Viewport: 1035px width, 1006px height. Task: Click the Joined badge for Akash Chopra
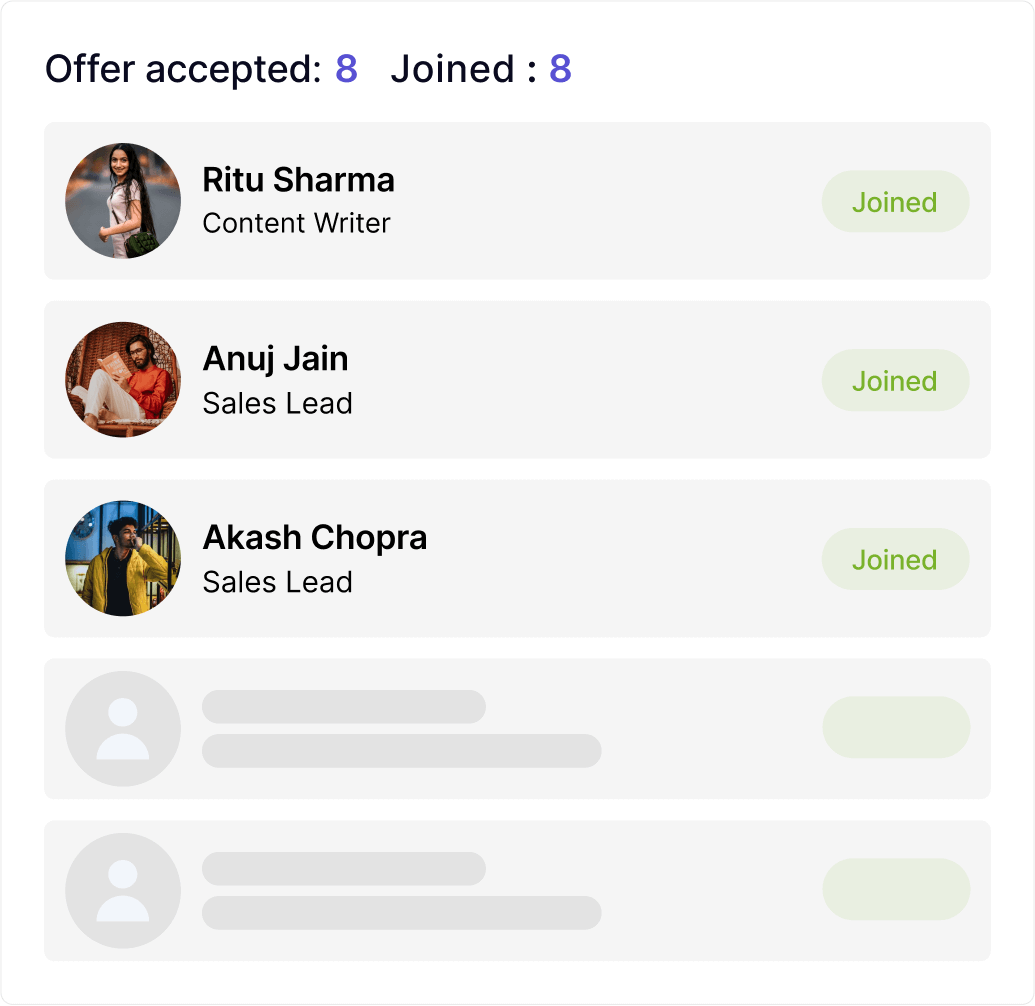(895, 560)
